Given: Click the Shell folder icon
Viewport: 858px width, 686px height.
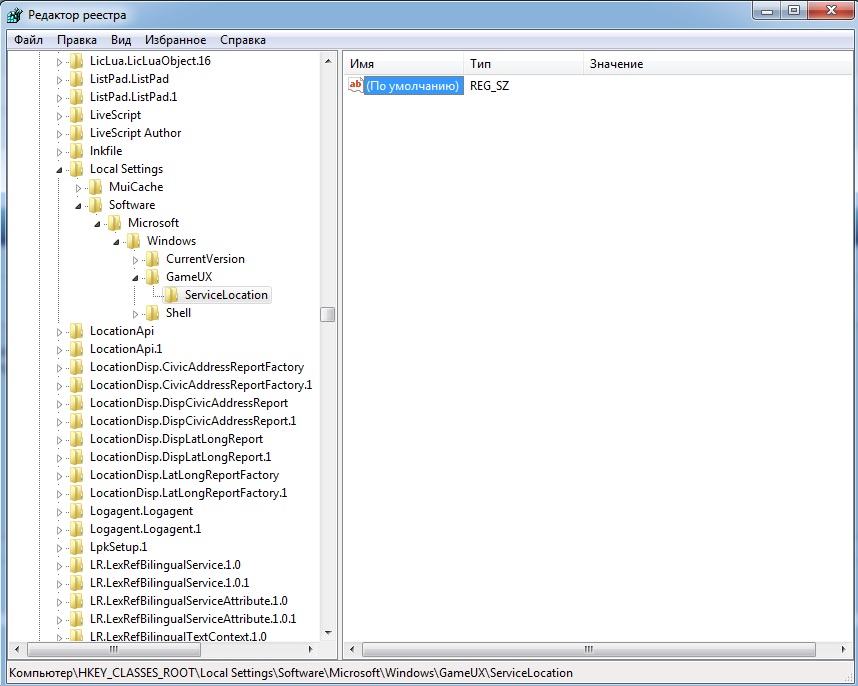Looking at the screenshot, I should (x=153, y=313).
